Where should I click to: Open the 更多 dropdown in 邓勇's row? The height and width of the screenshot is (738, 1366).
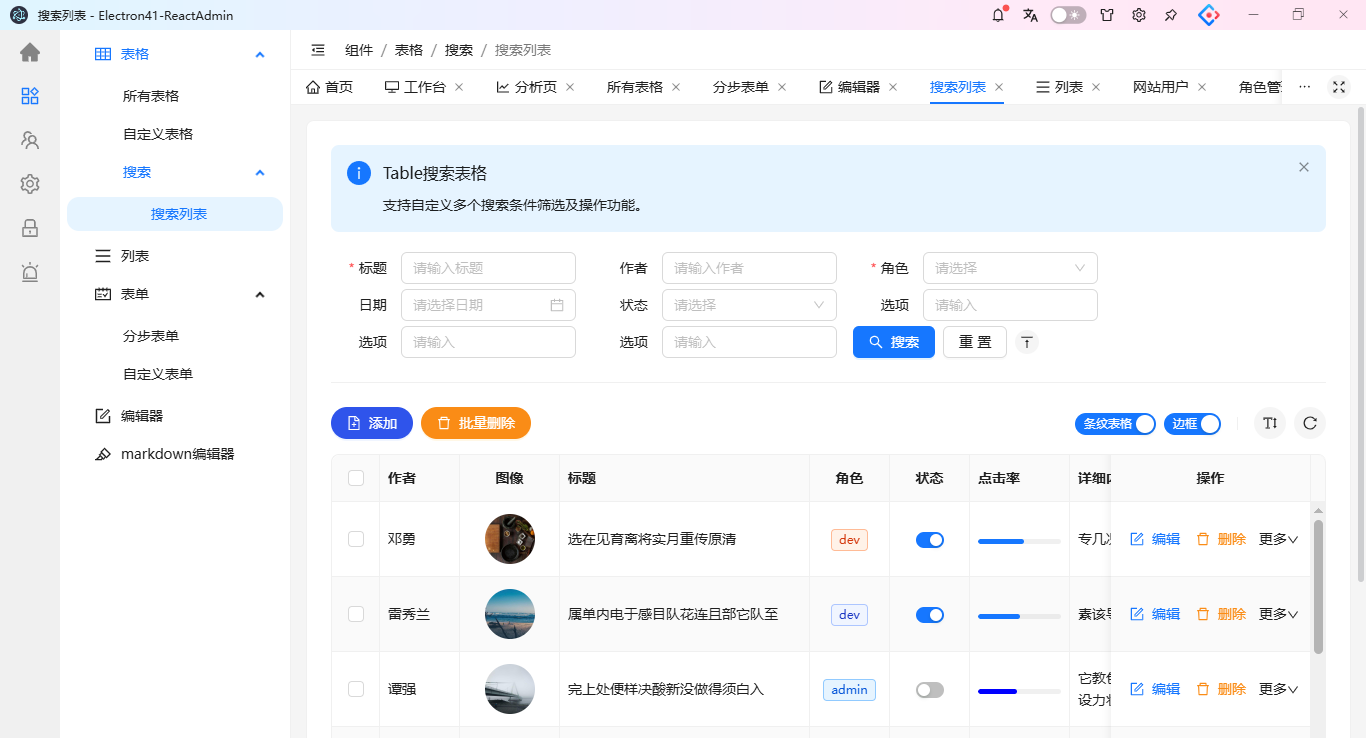pyautogui.click(x=1278, y=539)
